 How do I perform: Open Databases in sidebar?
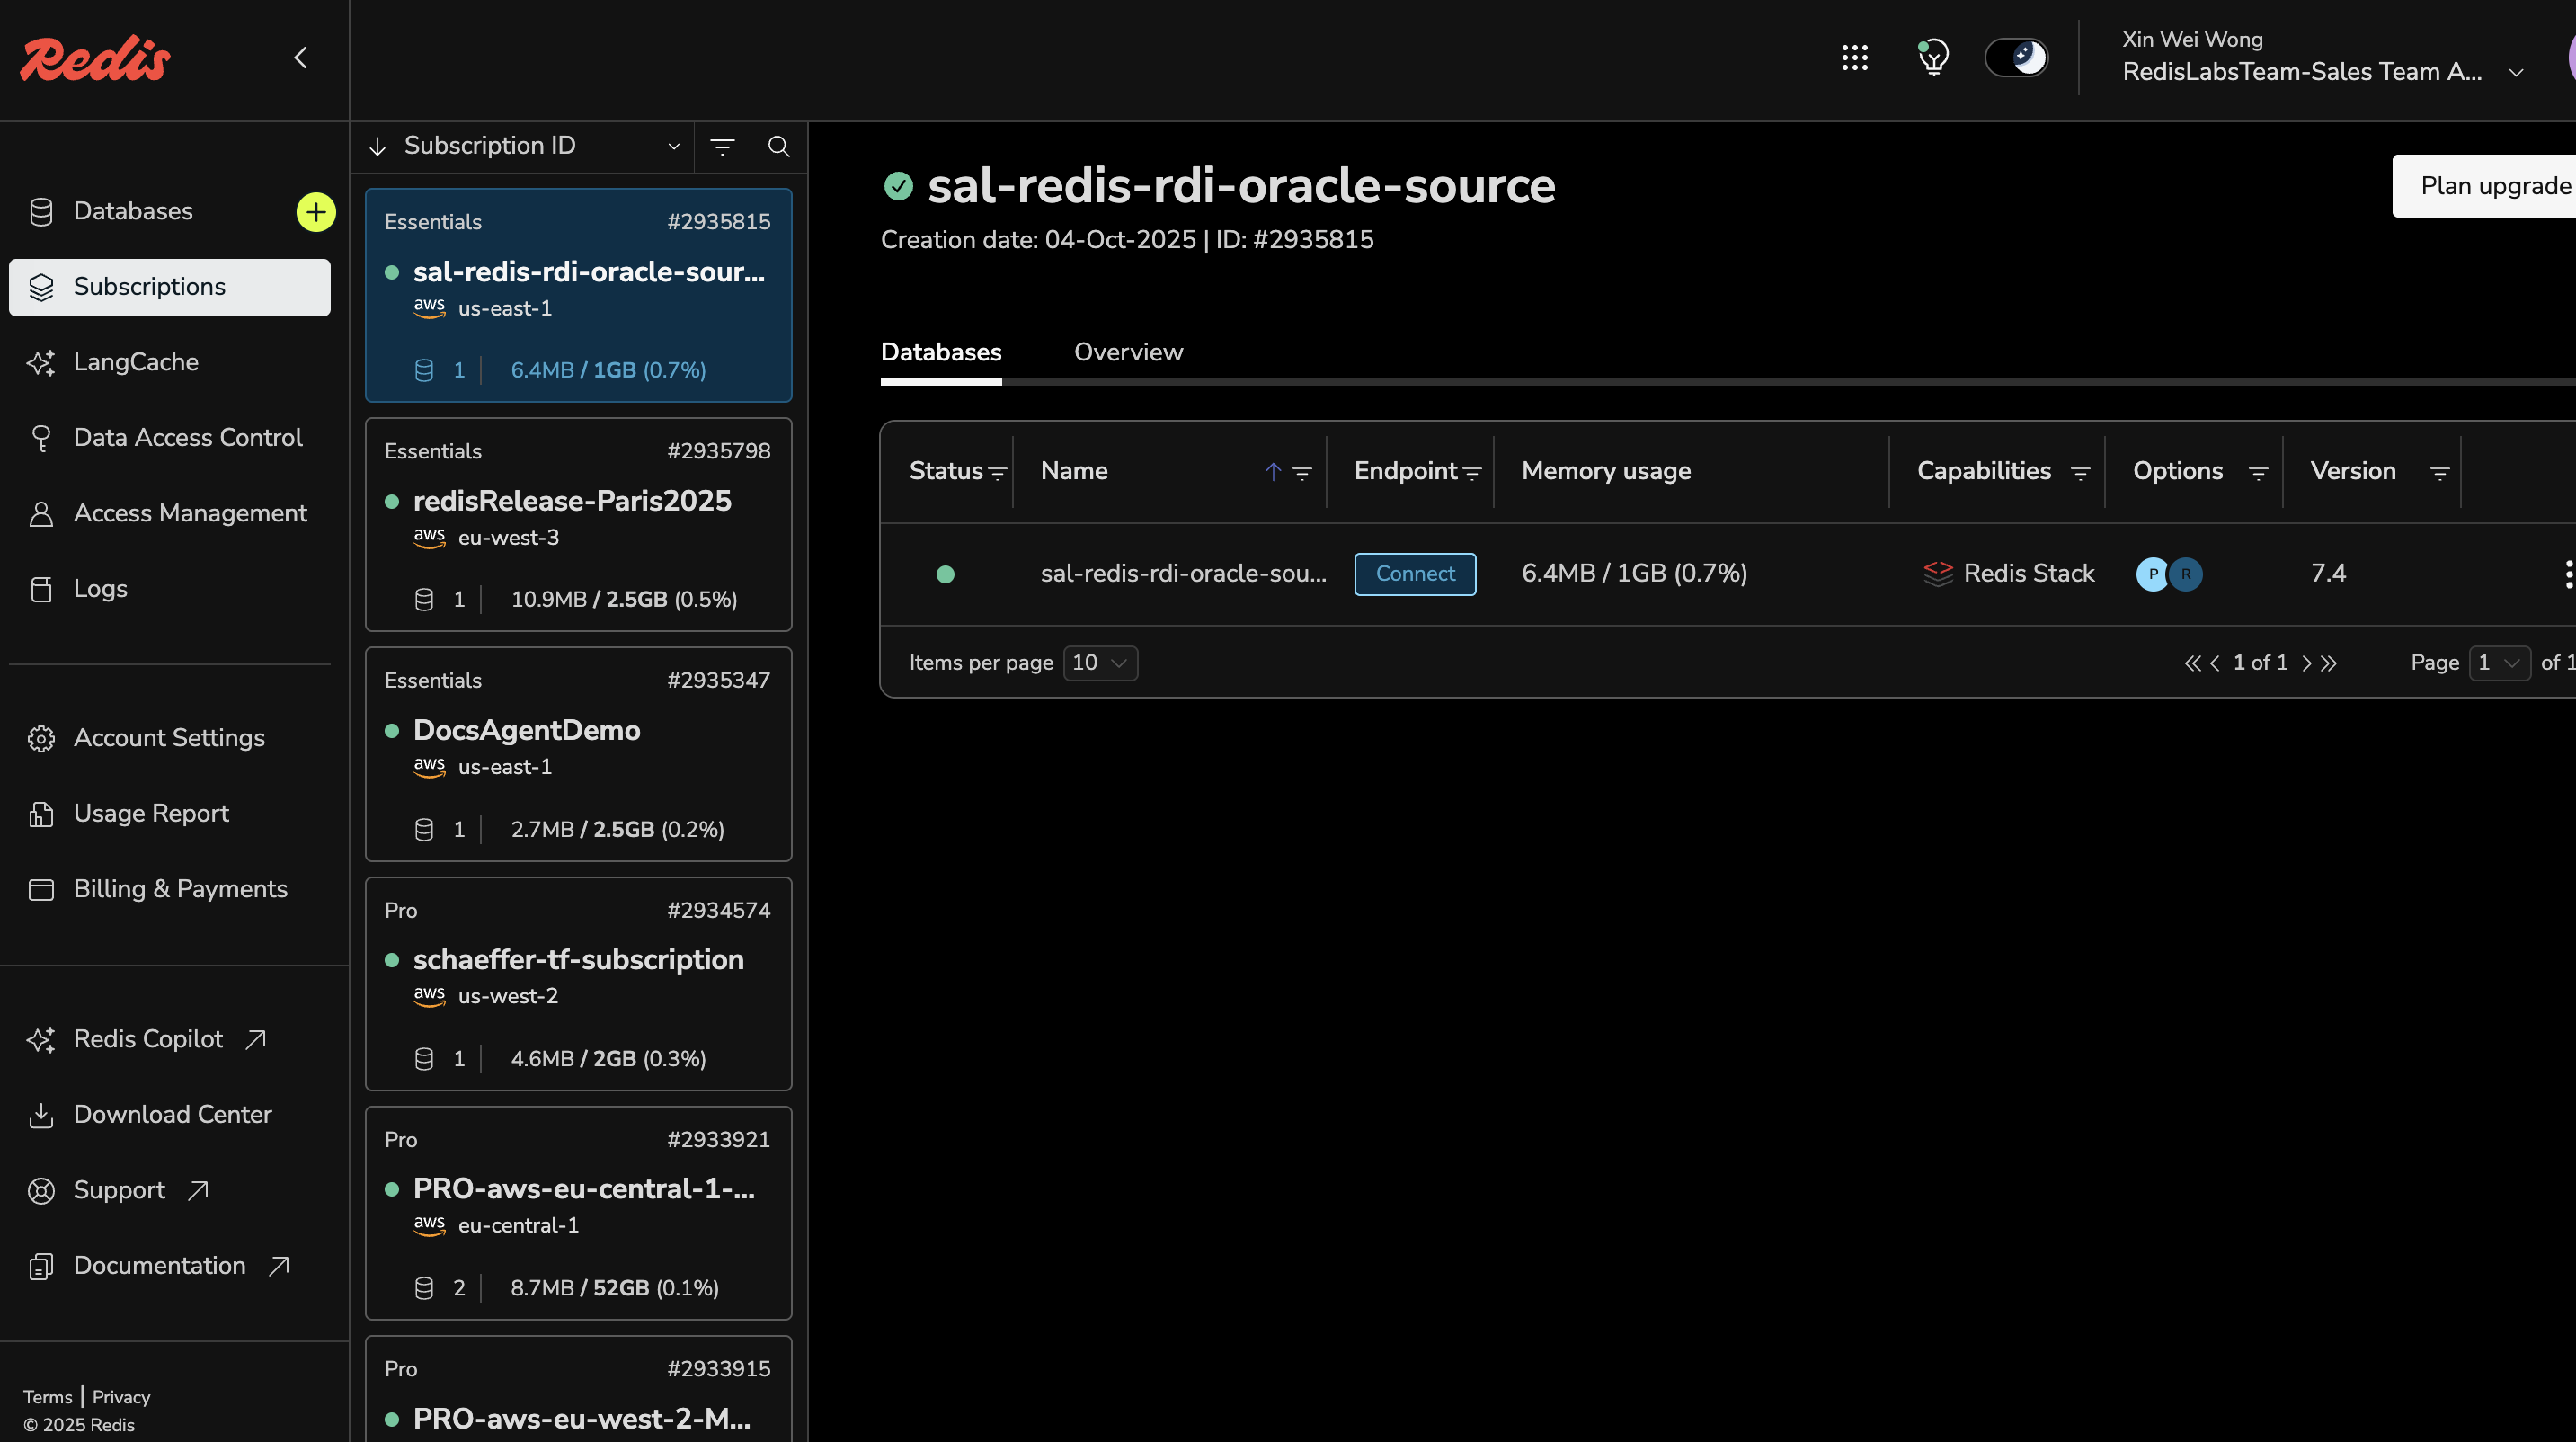point(132,211)
